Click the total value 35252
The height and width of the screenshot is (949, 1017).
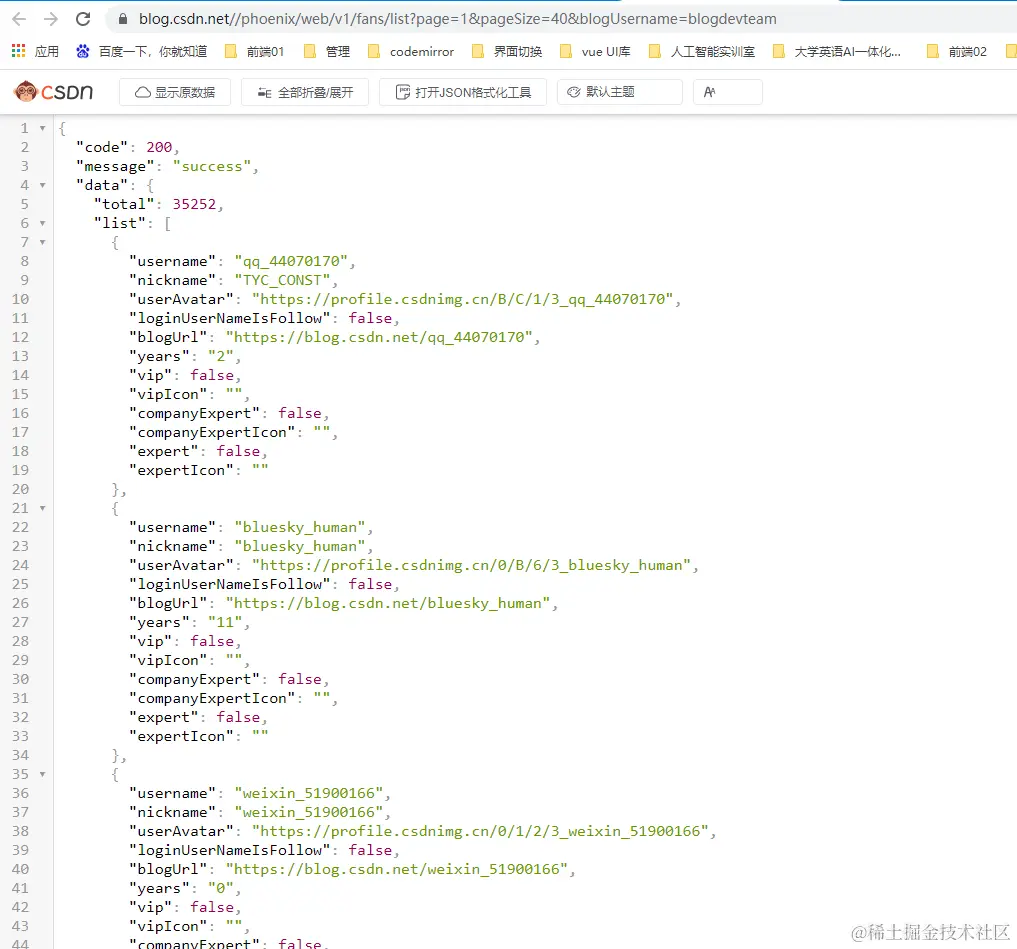(194, 204)
